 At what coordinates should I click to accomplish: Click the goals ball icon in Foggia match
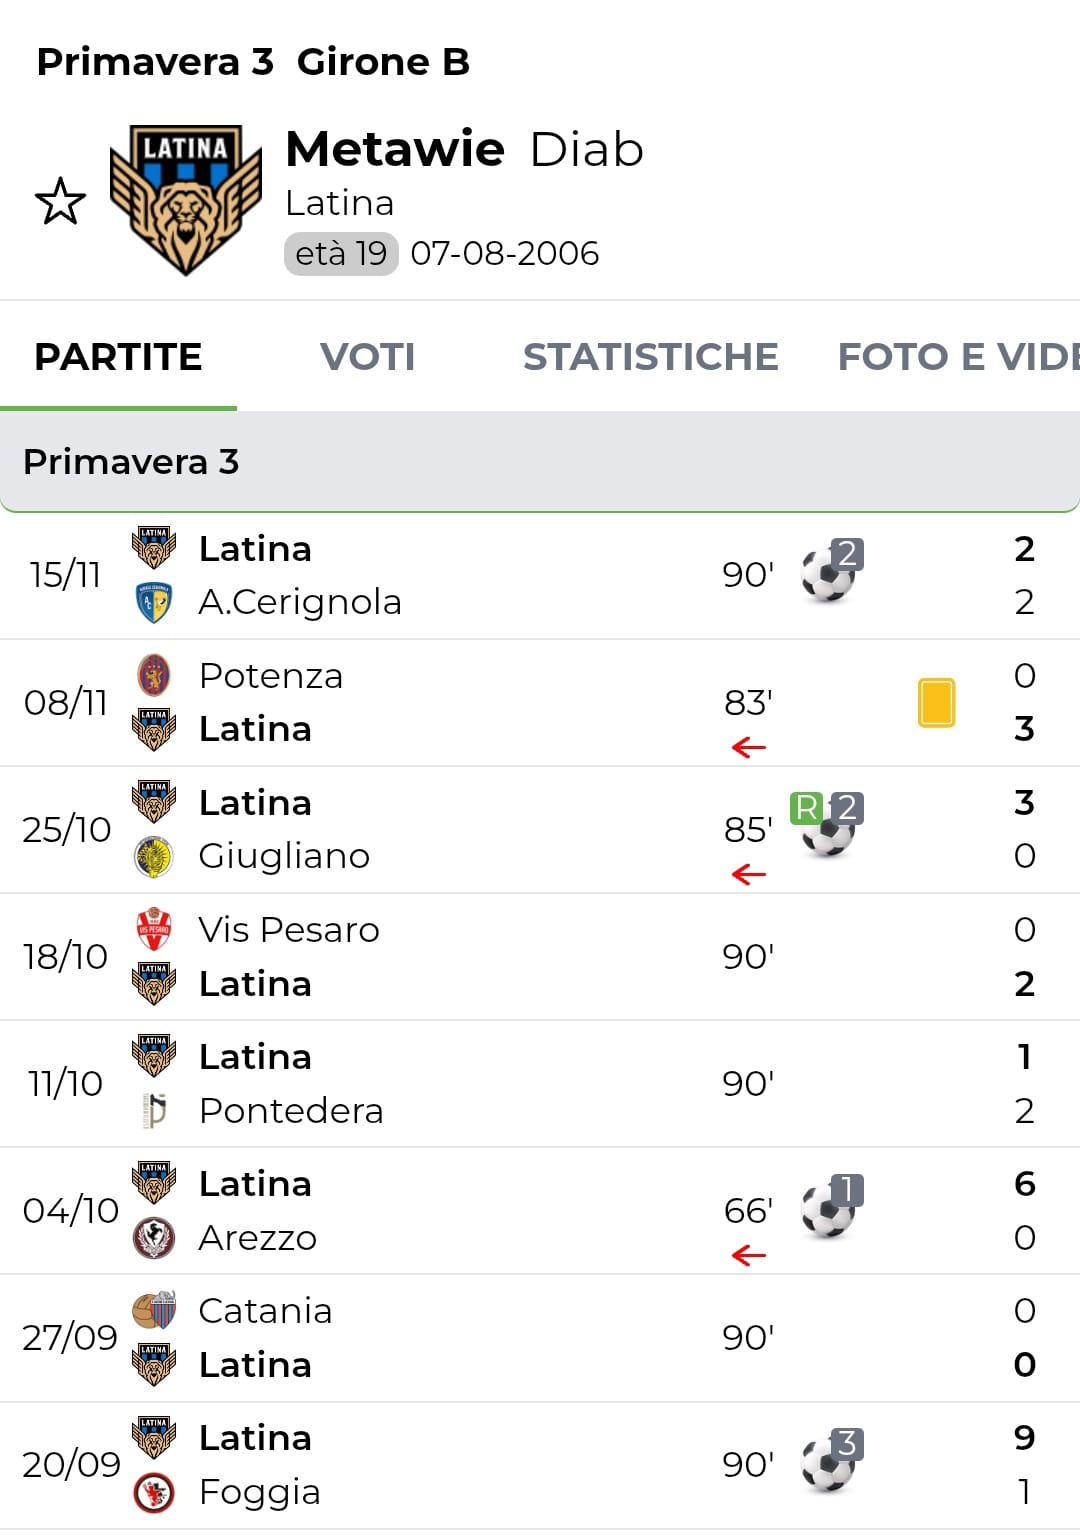[830, 1464]
